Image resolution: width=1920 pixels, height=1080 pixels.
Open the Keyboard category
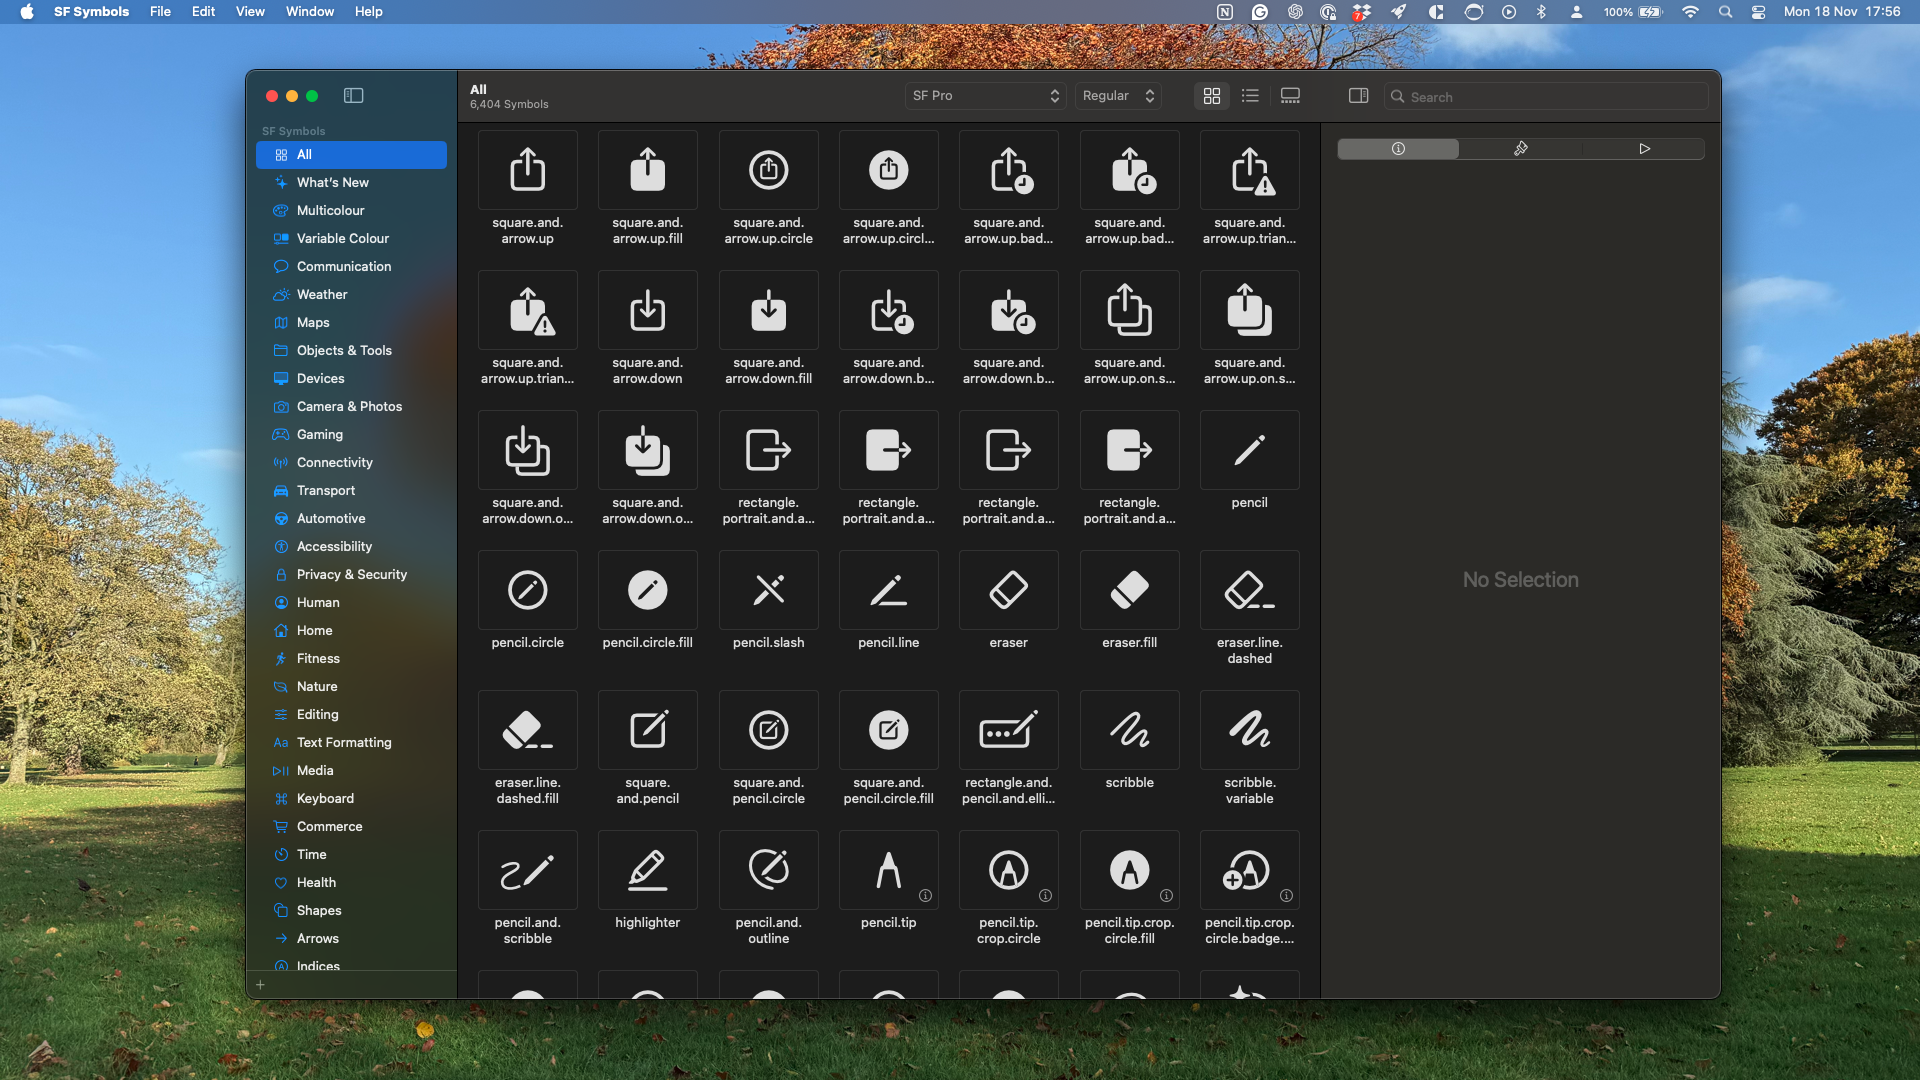351,799
